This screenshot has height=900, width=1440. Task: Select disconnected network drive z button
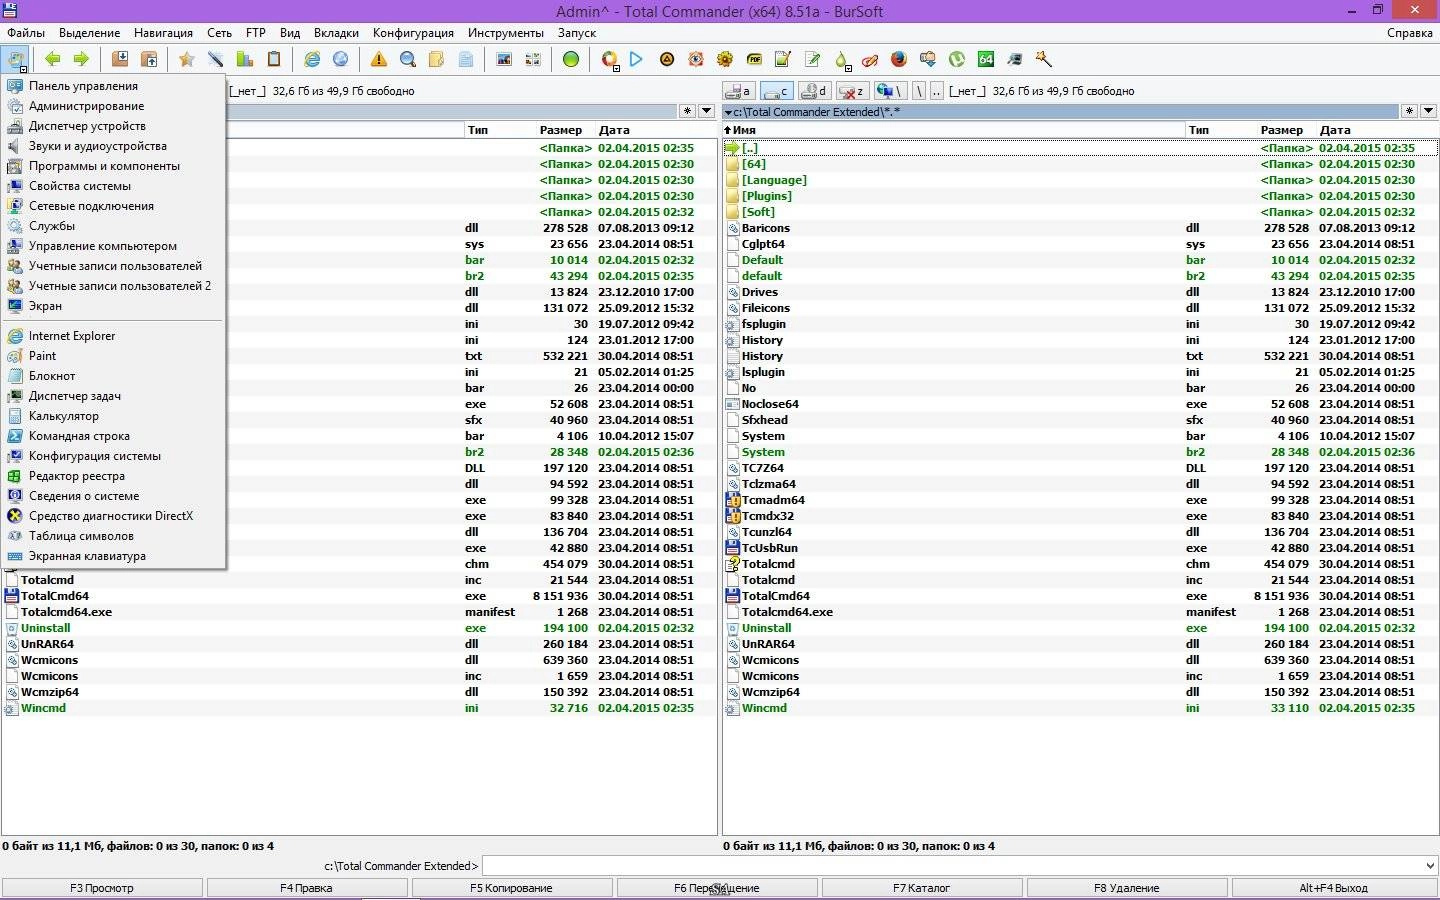point(852,91)
